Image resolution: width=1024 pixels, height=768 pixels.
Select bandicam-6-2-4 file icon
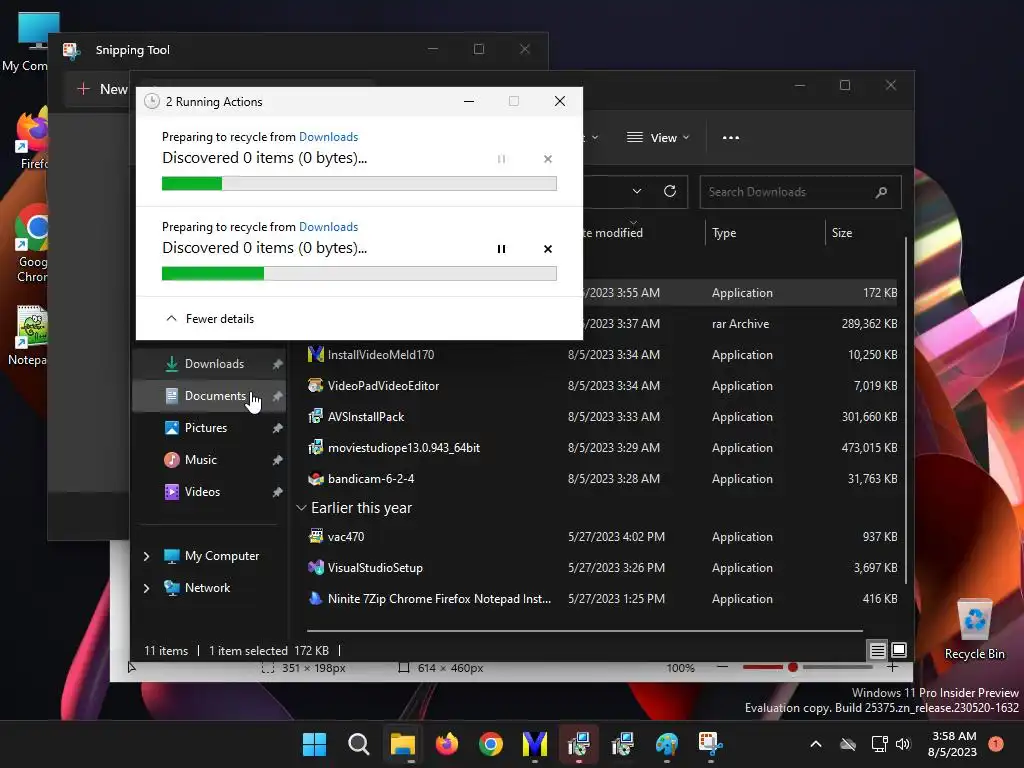316,479
